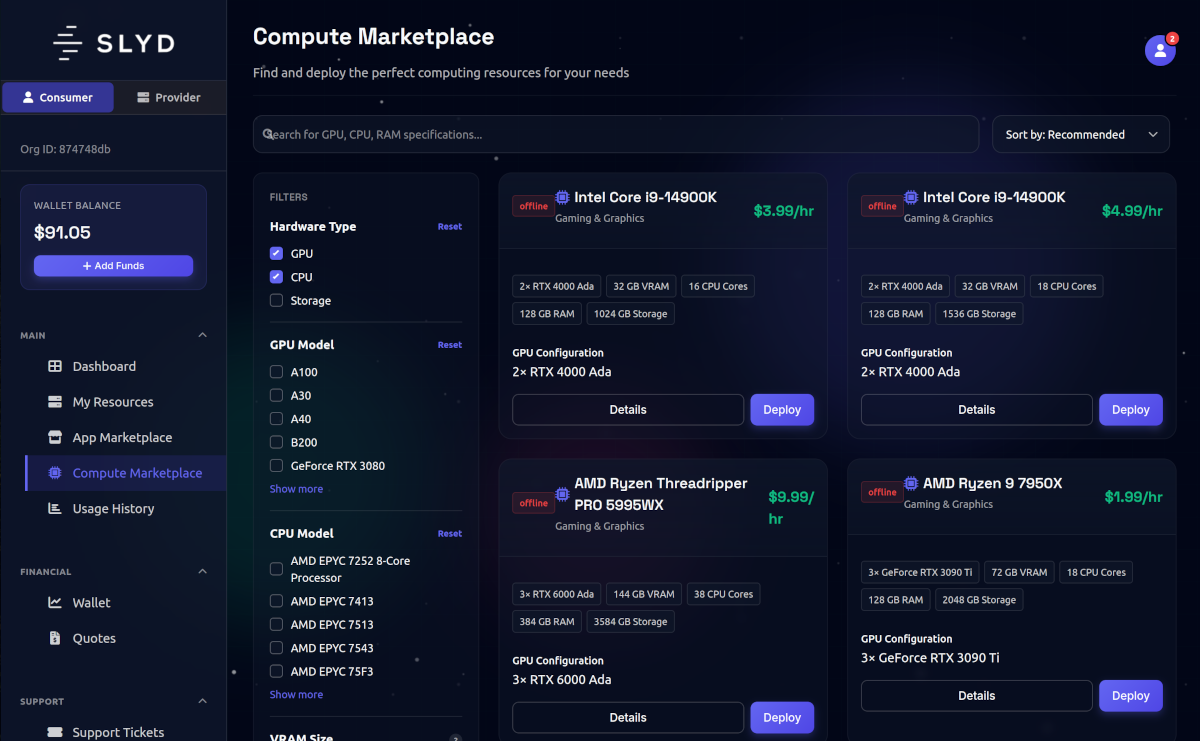Check the Storage hardware type filter
This screenshot has height=741, width=1200.
pyautogui.click(x=276, y=300)
